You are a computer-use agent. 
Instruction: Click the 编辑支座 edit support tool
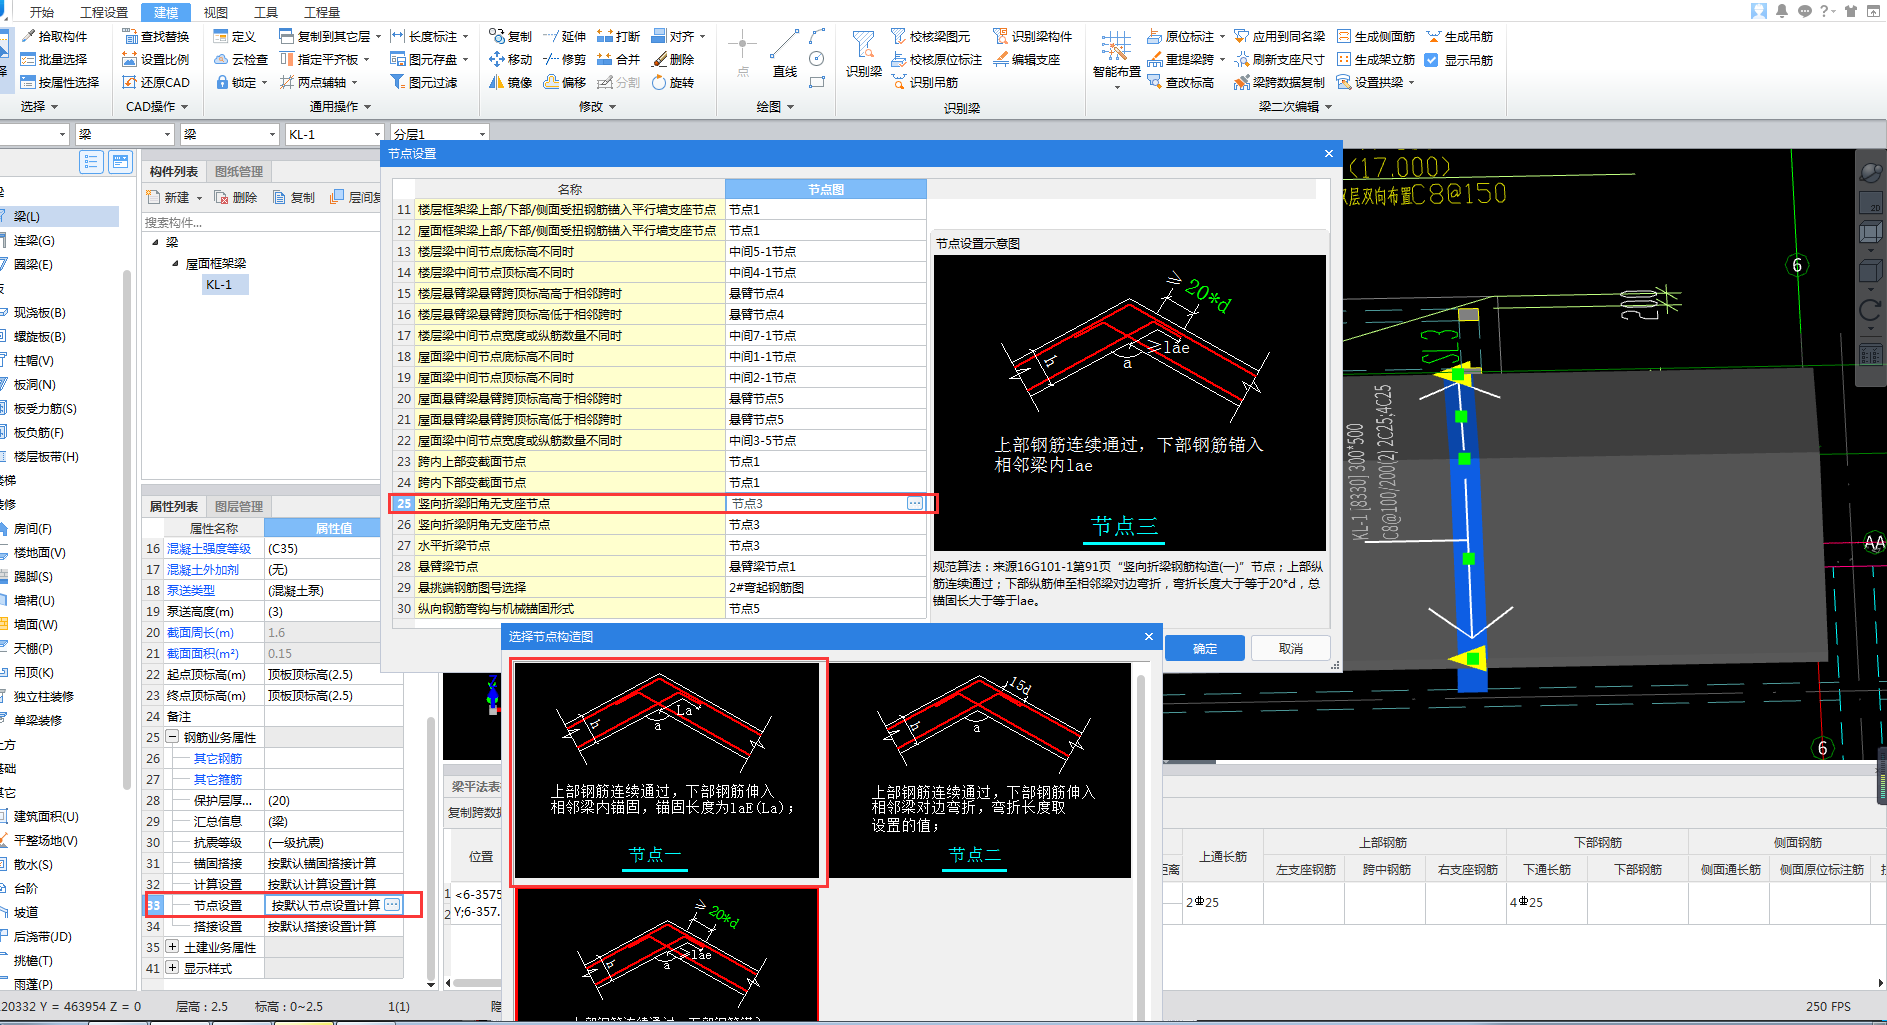1027,59
